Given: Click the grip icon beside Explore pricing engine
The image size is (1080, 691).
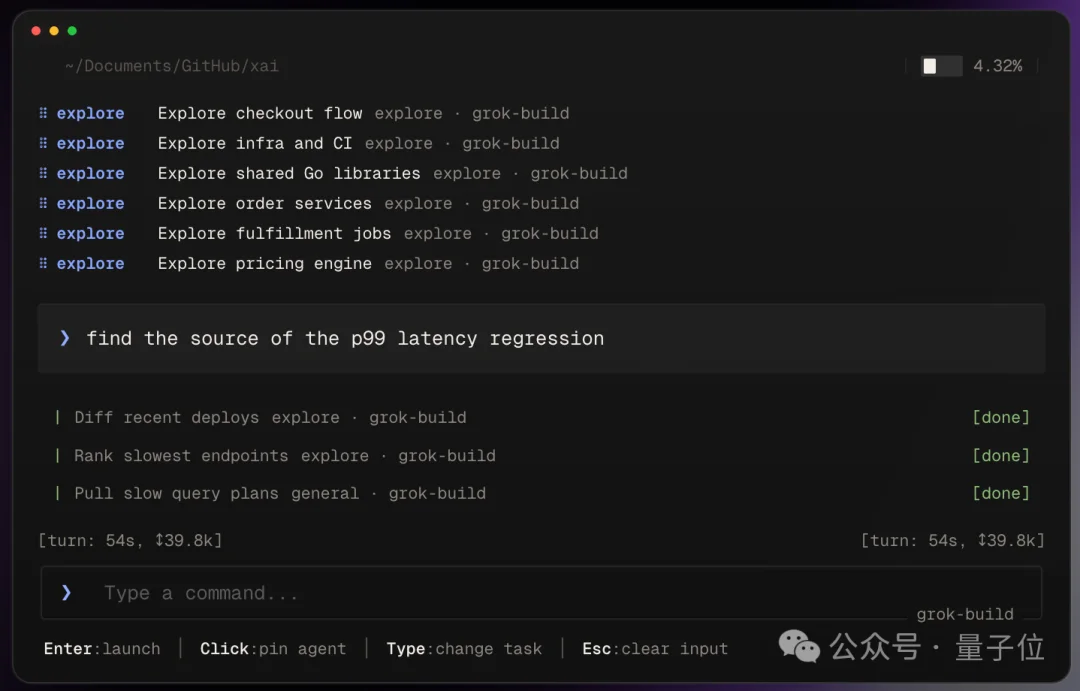Looking at the screenshot, I should pyautogui.click(x=43, y=263).
